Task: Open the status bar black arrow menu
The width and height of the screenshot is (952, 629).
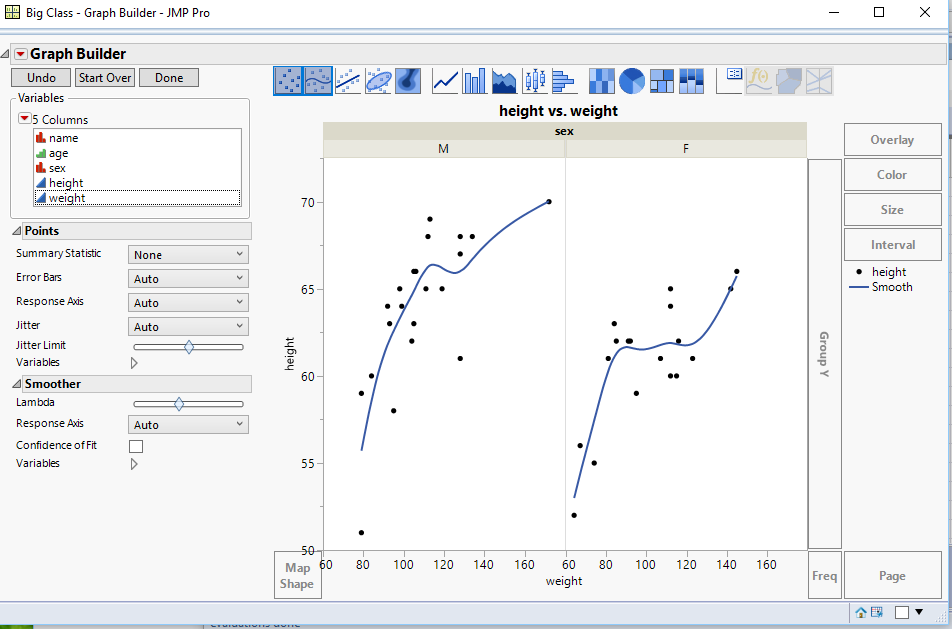Action: tap(919, 612)
